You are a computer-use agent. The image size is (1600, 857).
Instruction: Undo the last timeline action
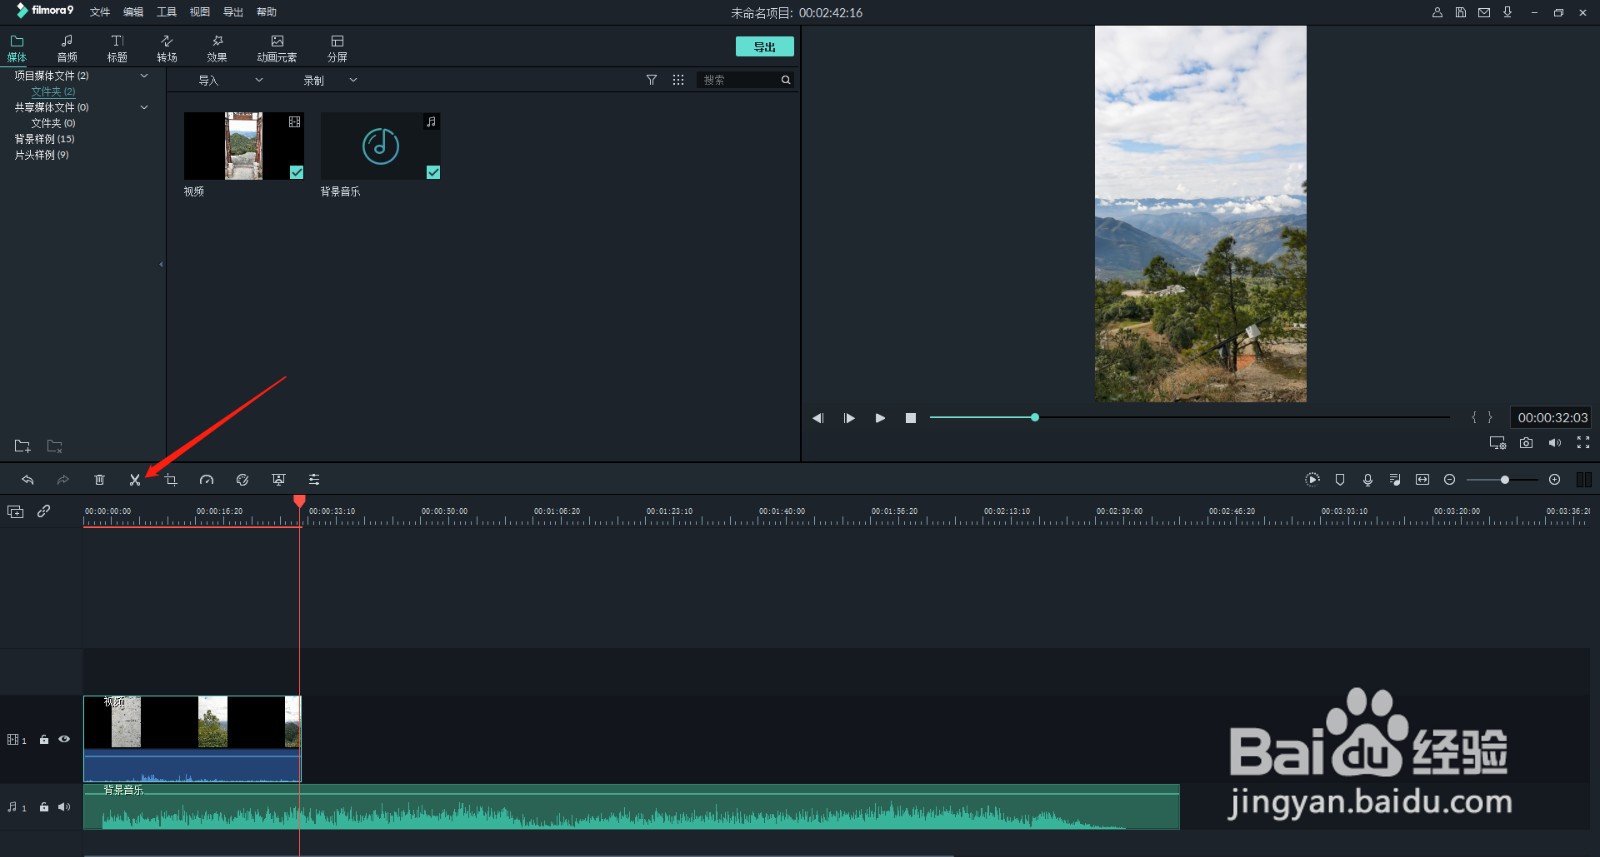28,480
